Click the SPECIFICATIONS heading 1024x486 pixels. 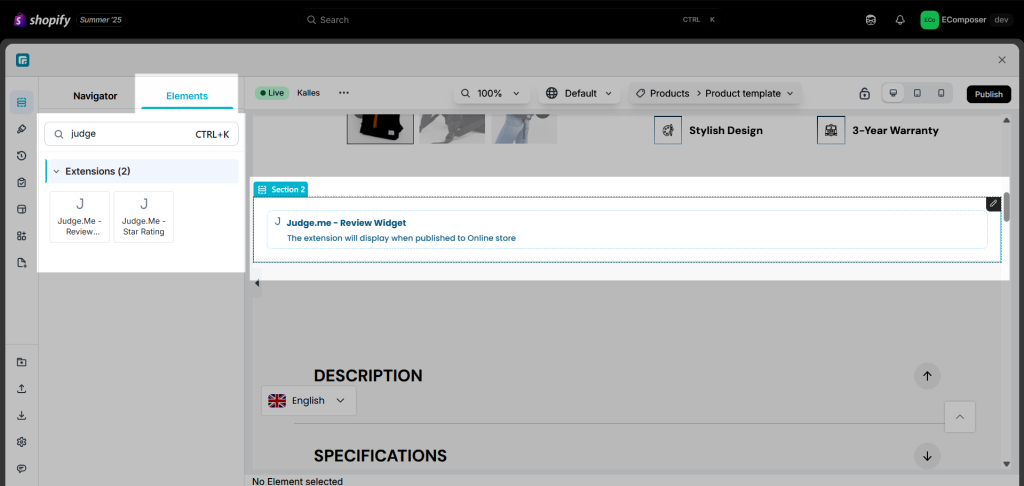[x=380, y=455]
